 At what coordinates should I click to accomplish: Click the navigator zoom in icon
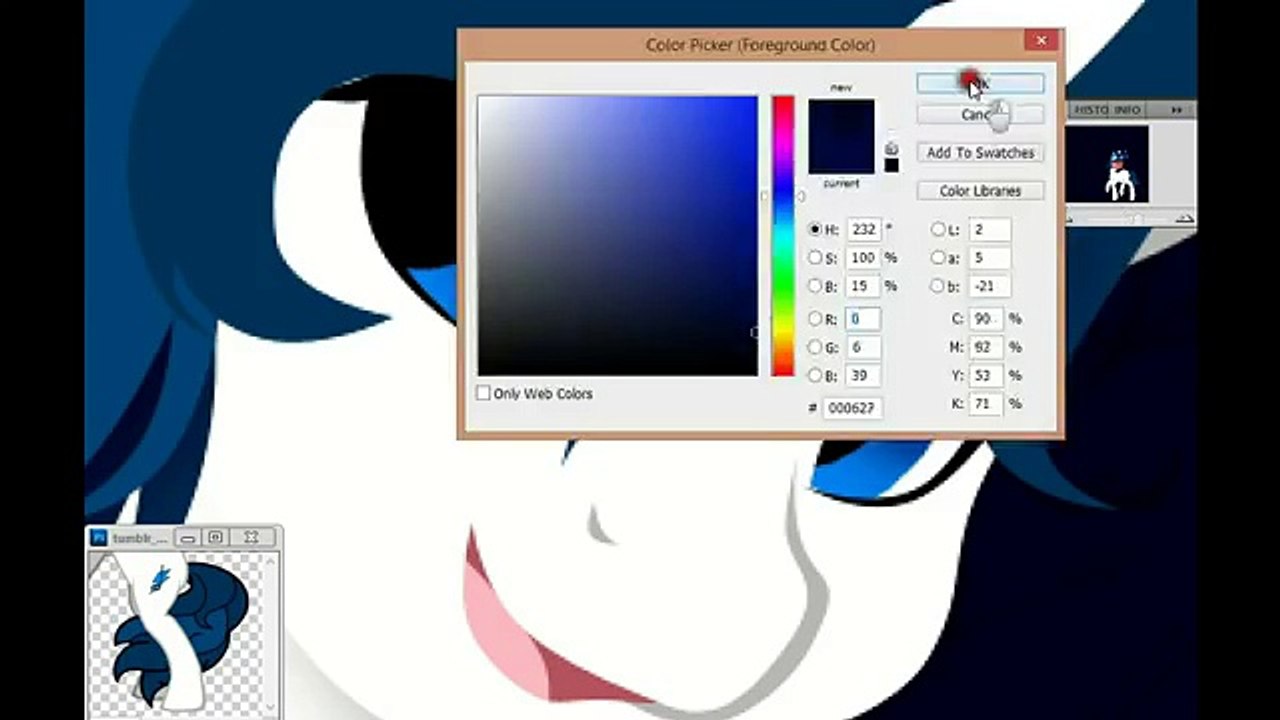[1184, 218]
